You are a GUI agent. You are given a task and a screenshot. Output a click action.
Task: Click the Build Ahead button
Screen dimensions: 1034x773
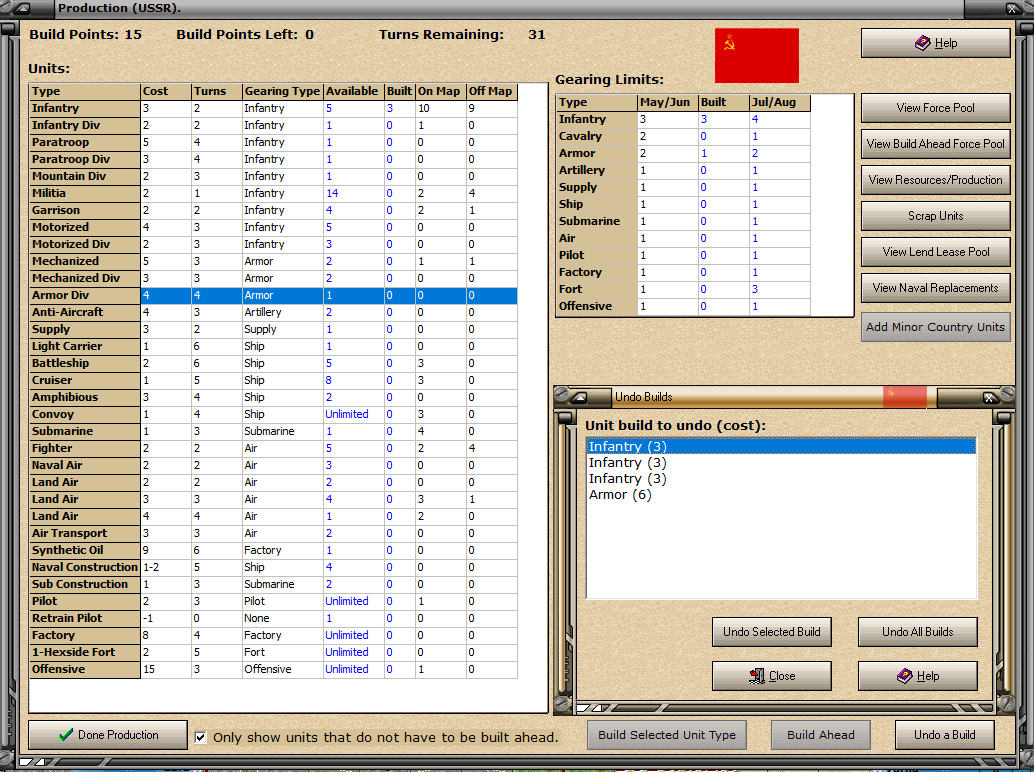click(820, 735)
